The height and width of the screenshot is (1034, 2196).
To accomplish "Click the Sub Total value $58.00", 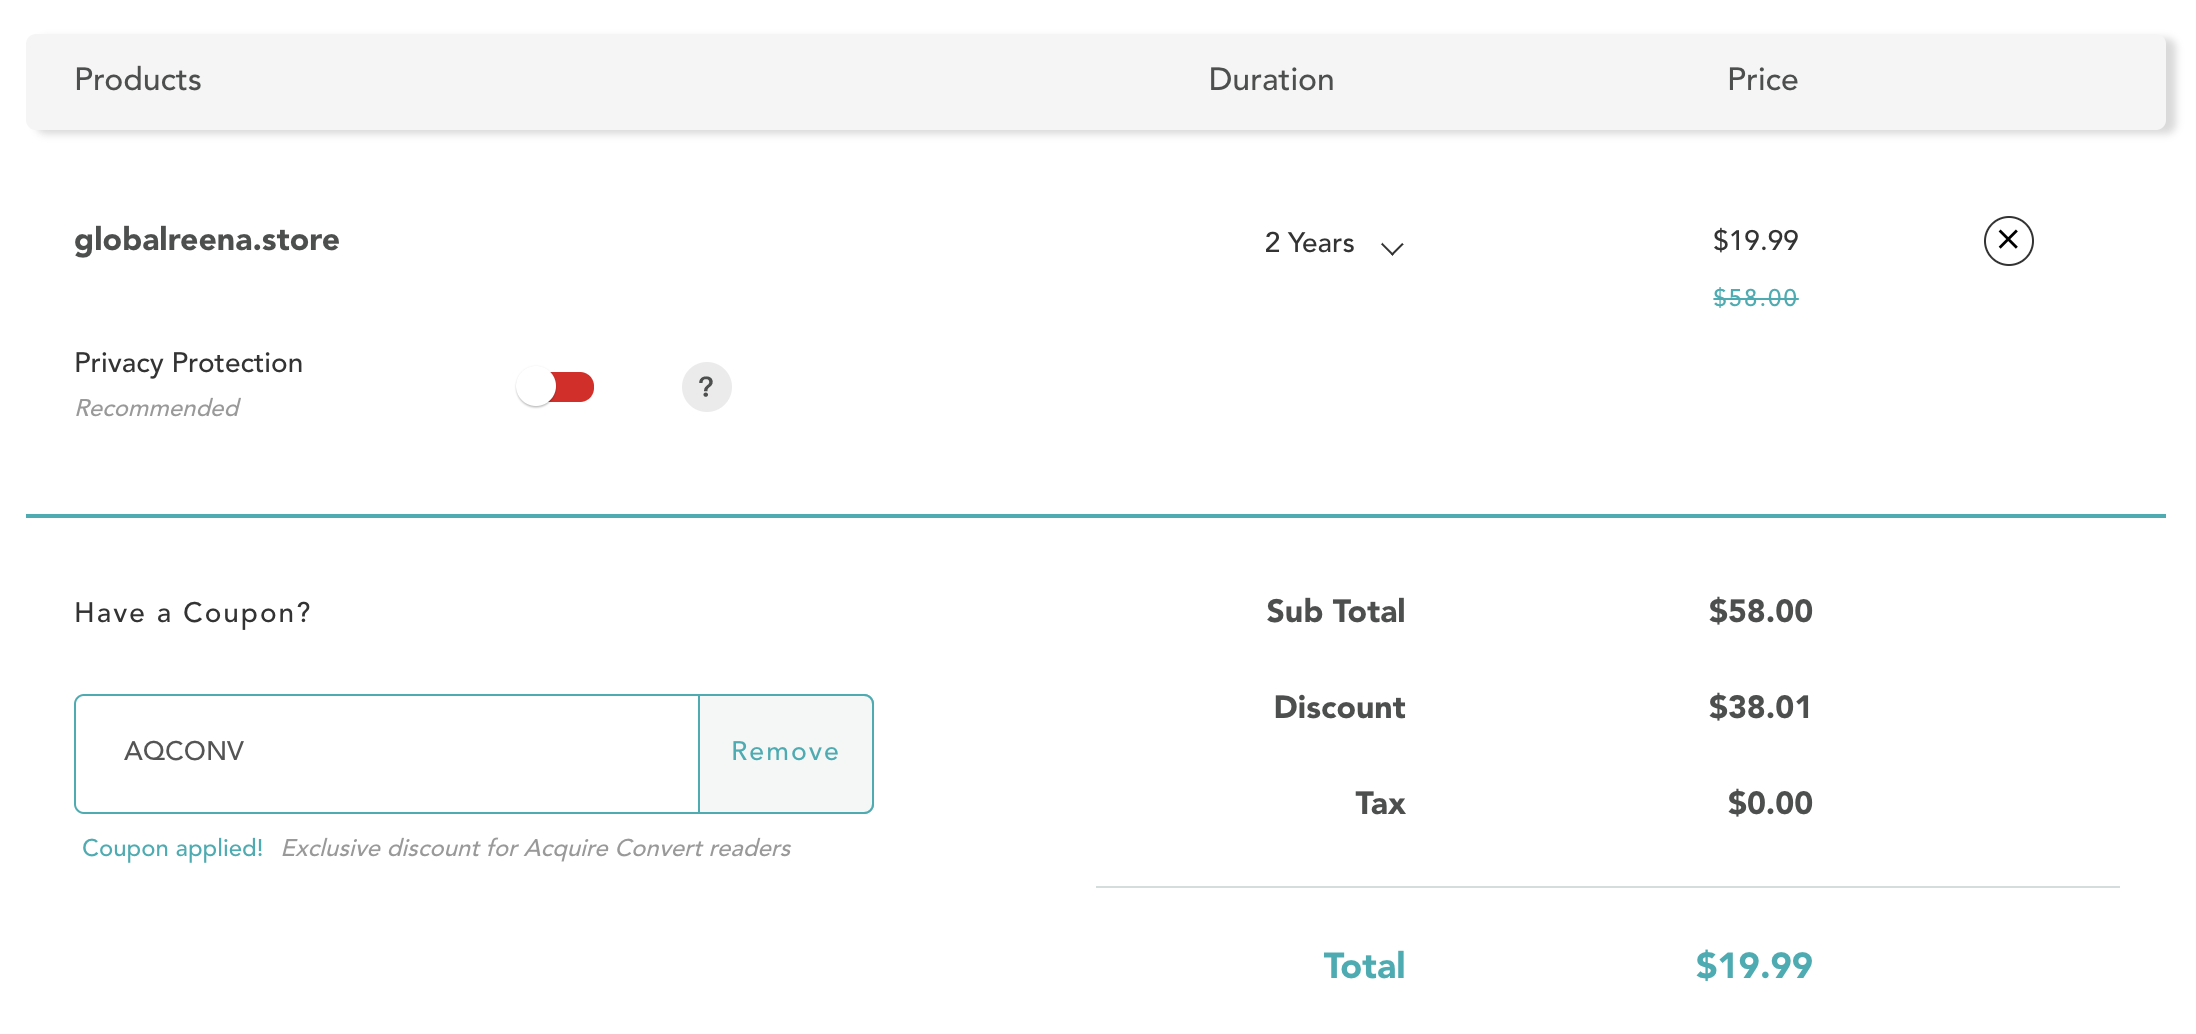I will (x=1760, y=611).
